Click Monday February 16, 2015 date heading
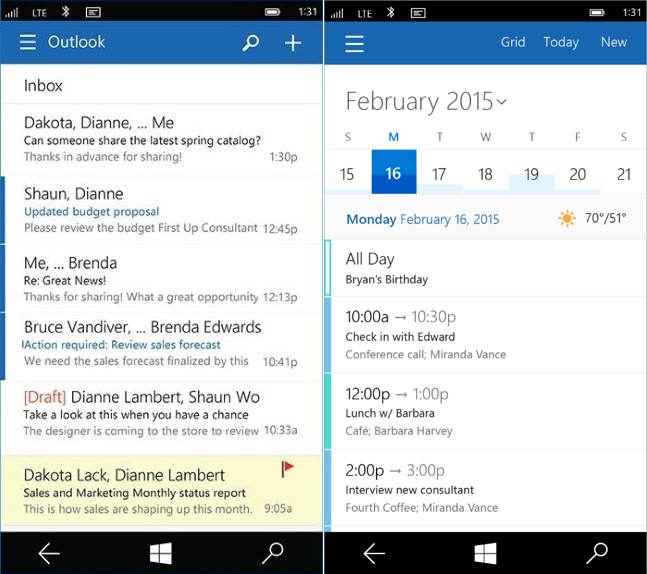The height and width of the screenshot is (574, 647). point(423,219)
